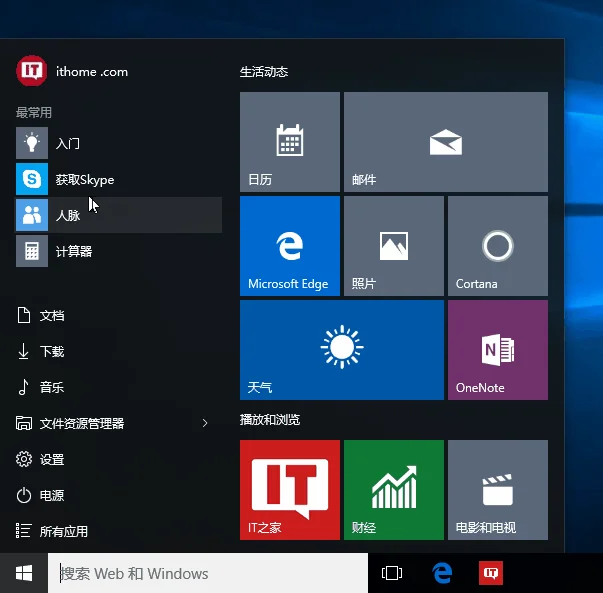
Task: Click the 最常用 section heading
Action: coord(34,113)
